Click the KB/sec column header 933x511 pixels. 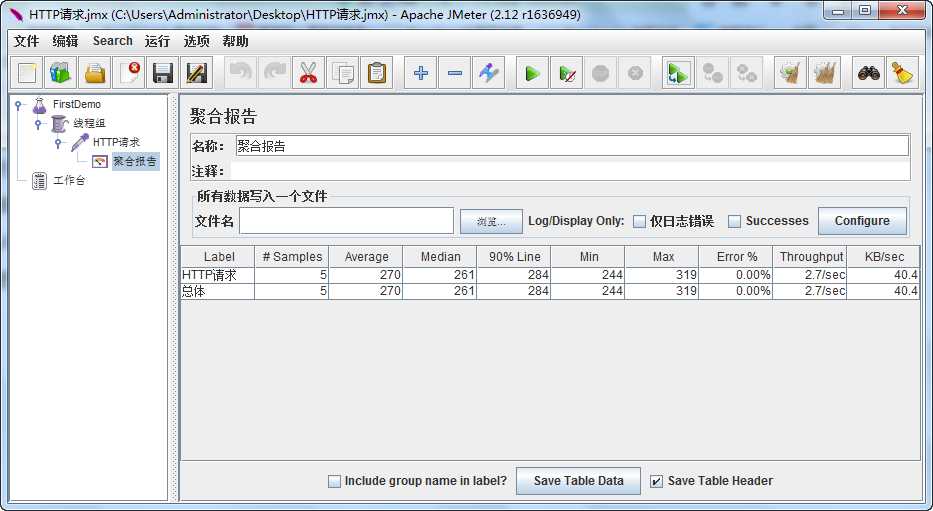point(883,257)
